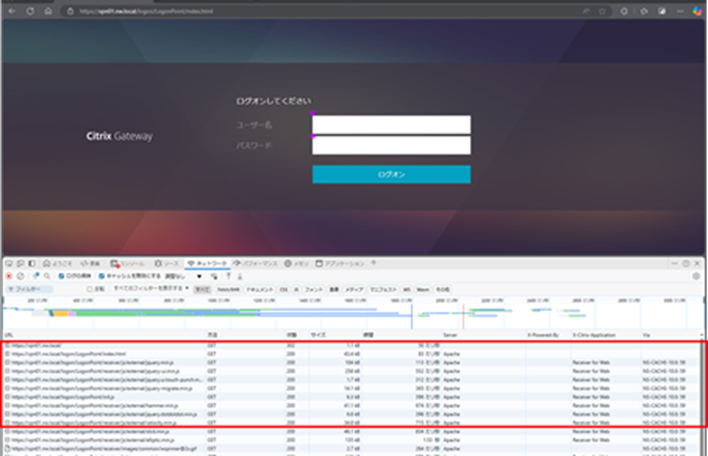Click the パスワード input field
Screen dimensions: 708x456
tap(391, 145)
